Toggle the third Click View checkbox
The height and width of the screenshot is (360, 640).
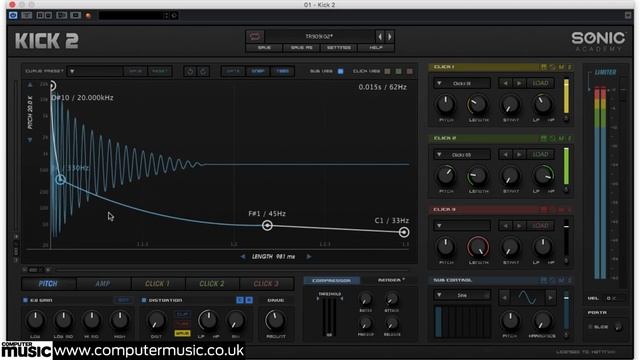pos(409,71)
